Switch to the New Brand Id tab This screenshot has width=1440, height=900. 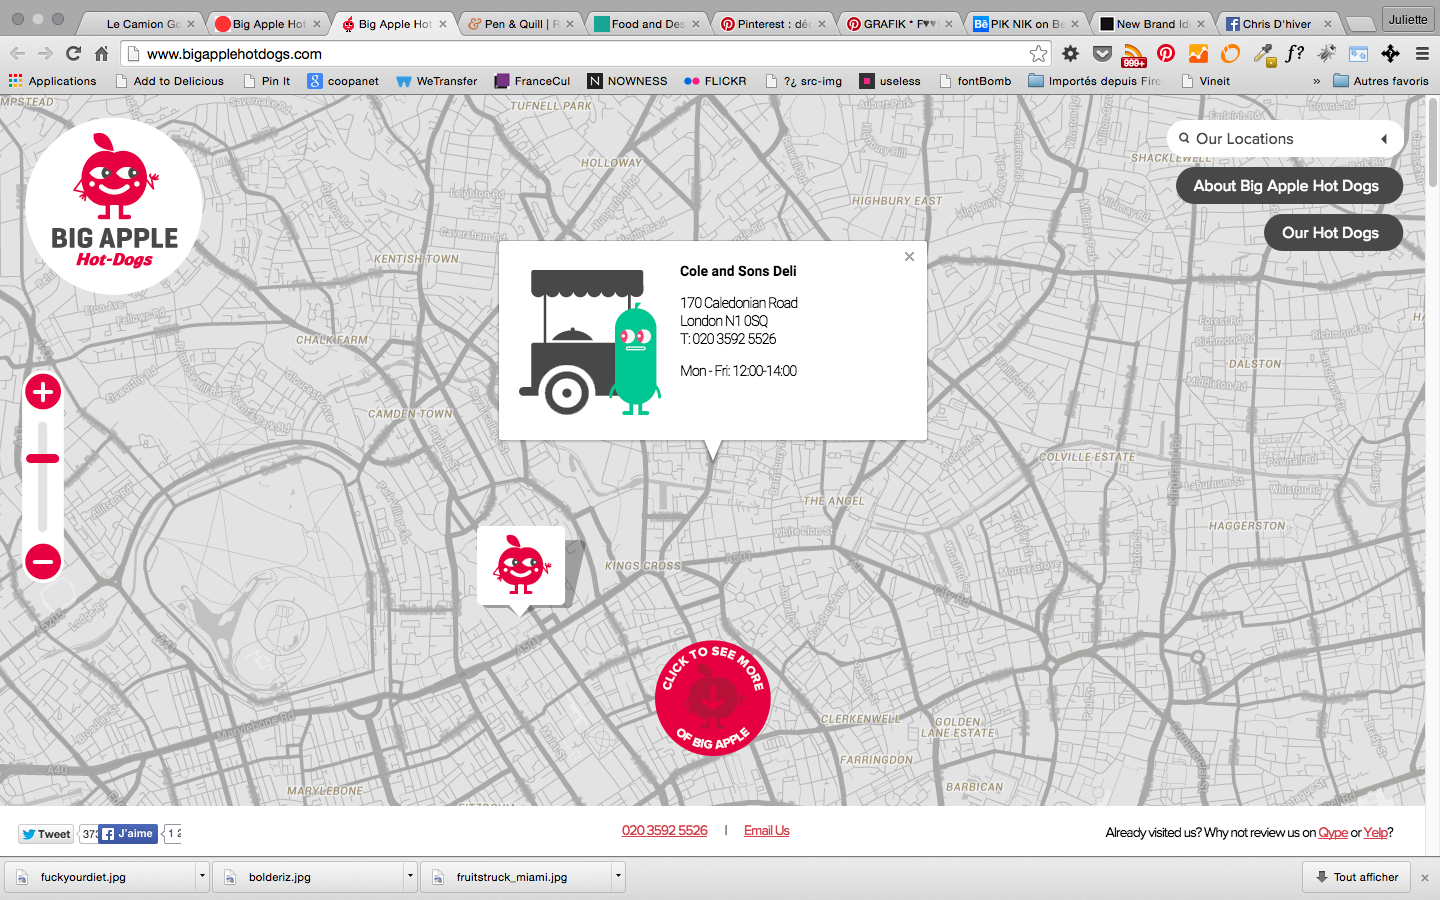point(1150,24)
